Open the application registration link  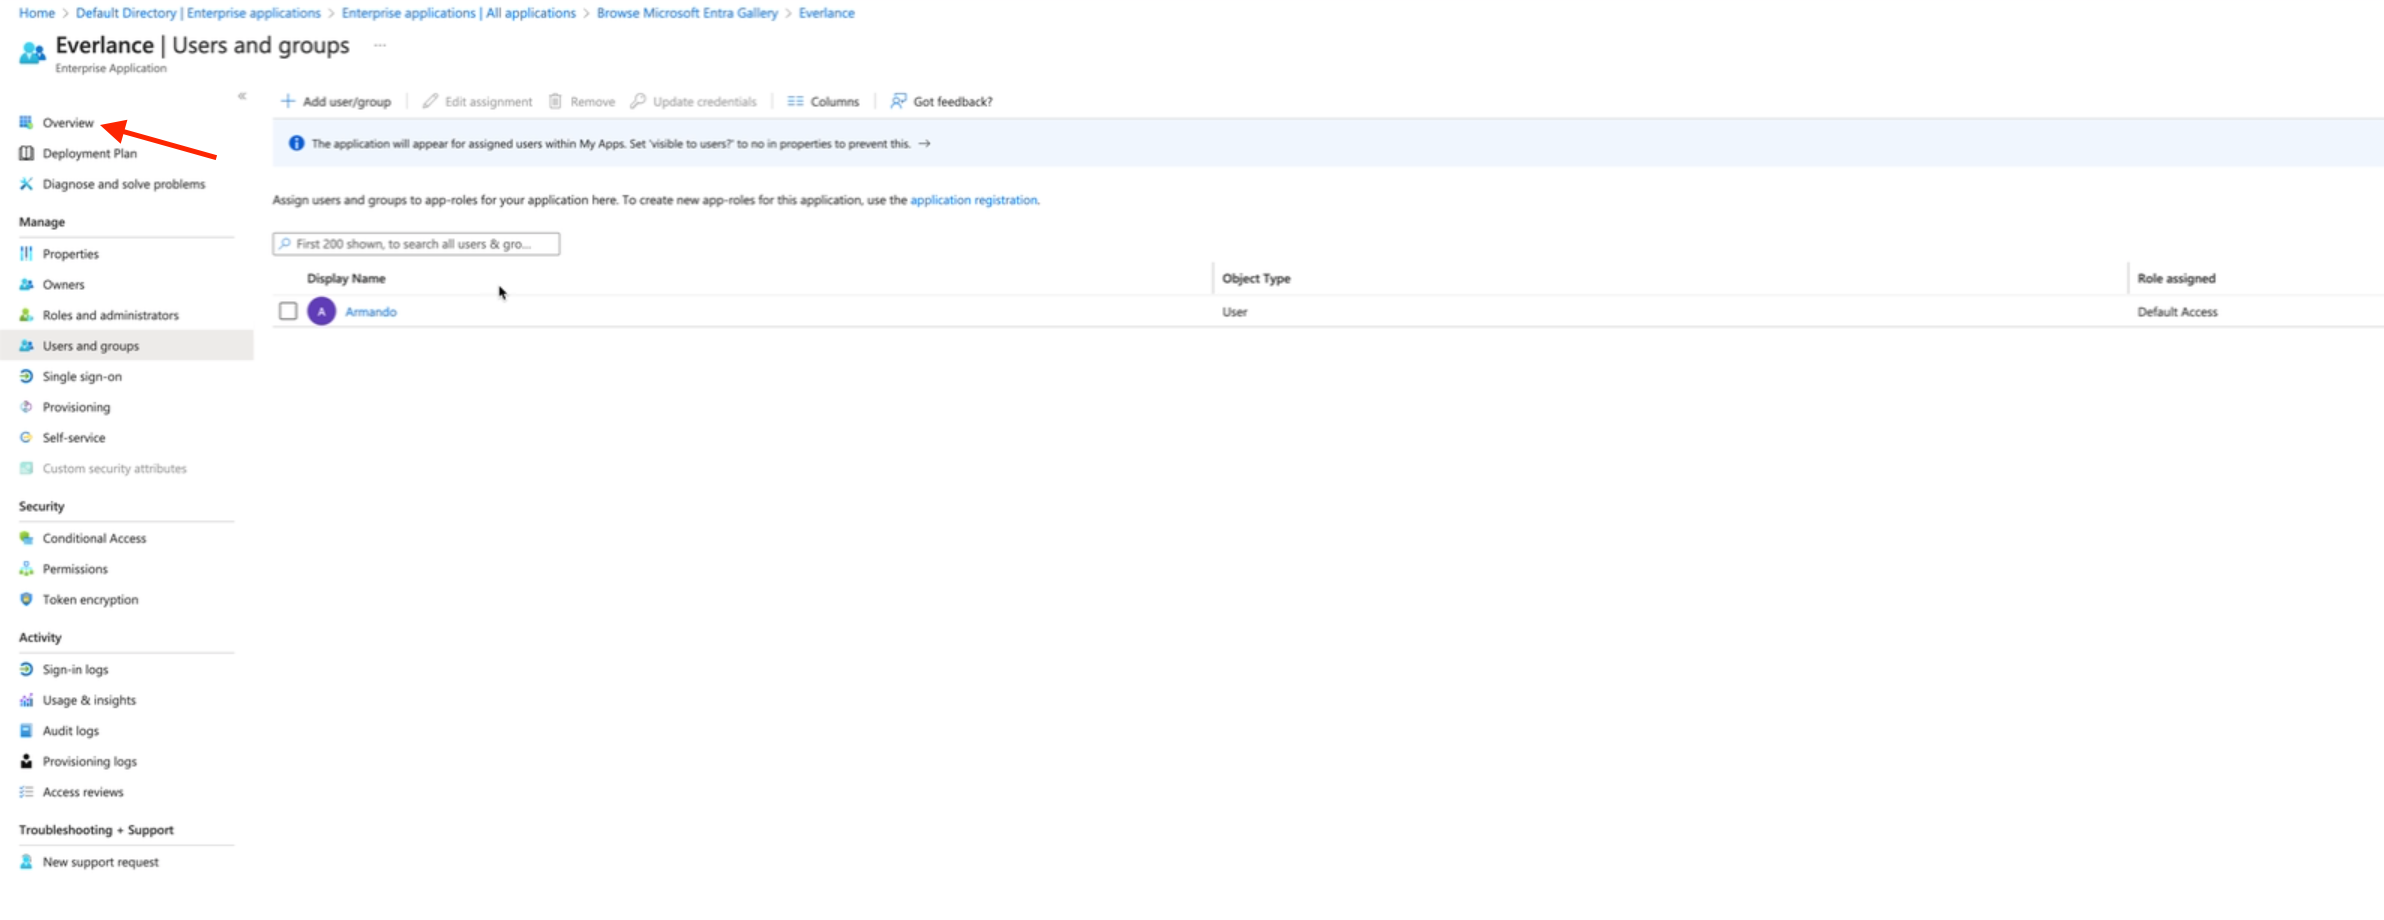click(x=973, y=200)
